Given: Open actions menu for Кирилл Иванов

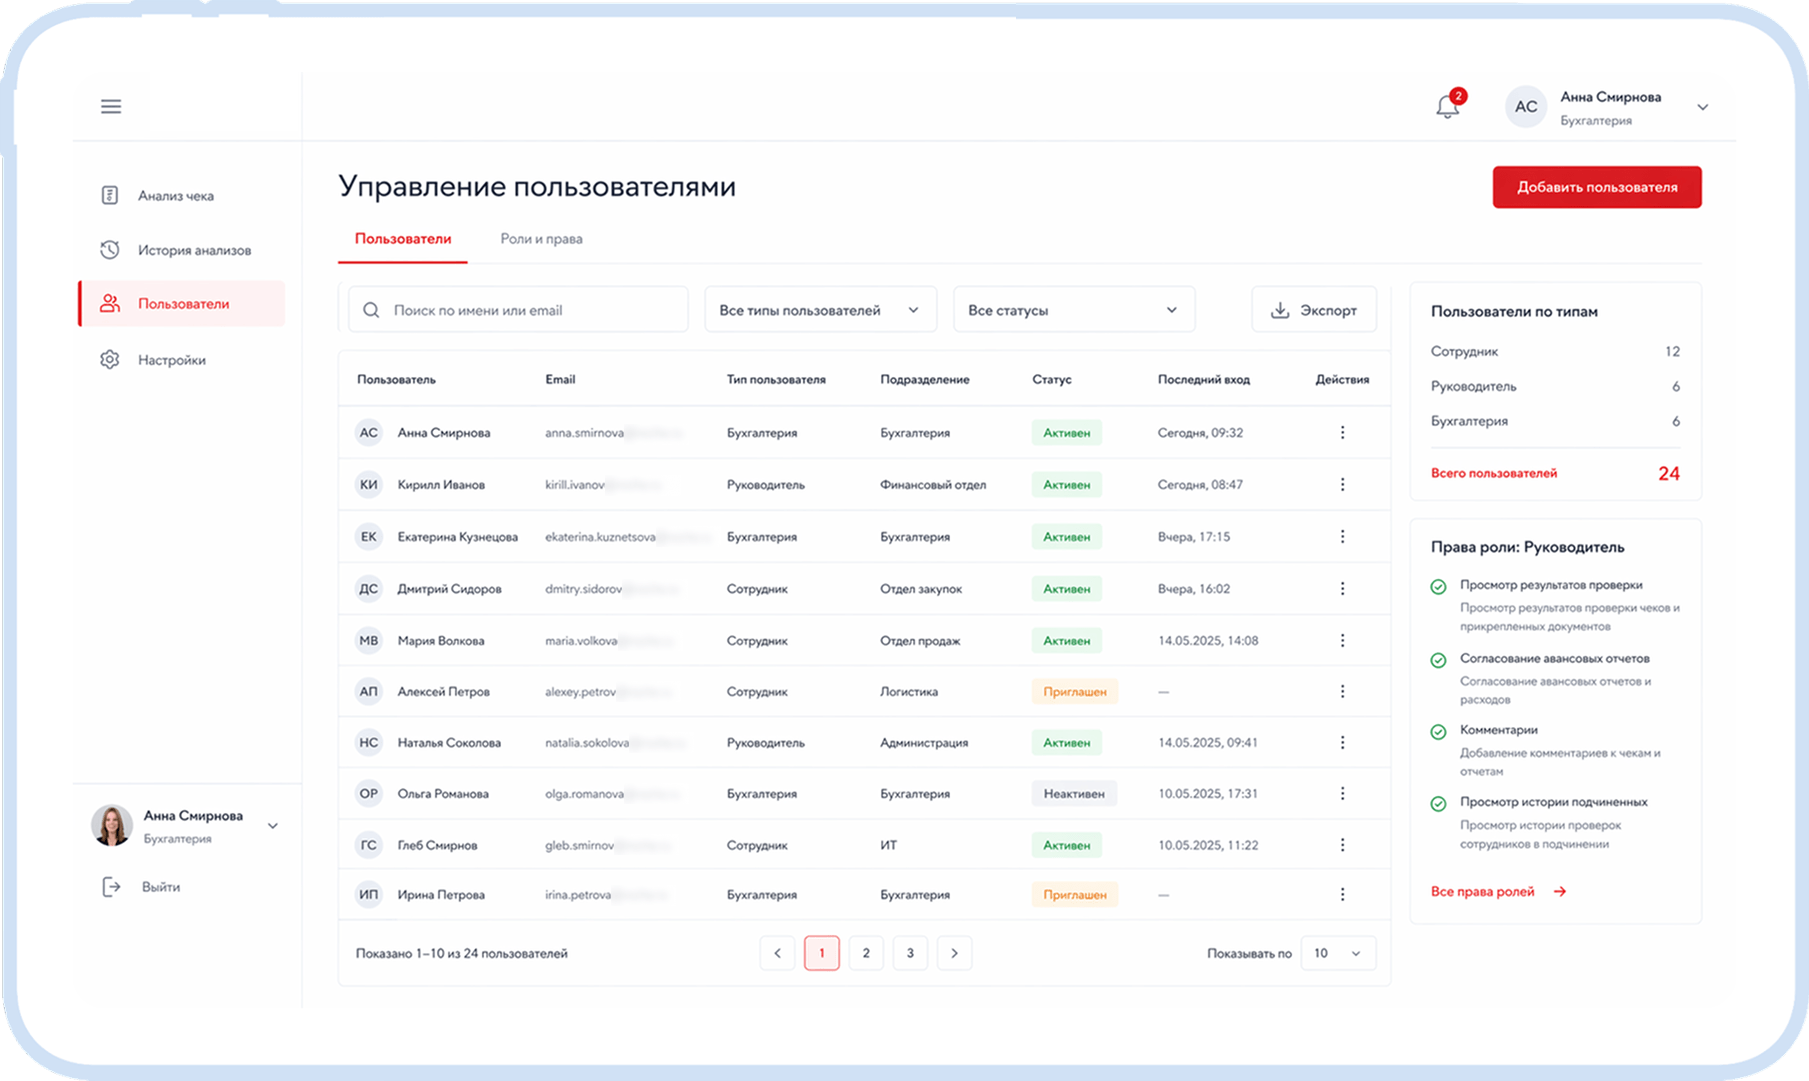Looking at the screenshot, I should click(1342, 484).
